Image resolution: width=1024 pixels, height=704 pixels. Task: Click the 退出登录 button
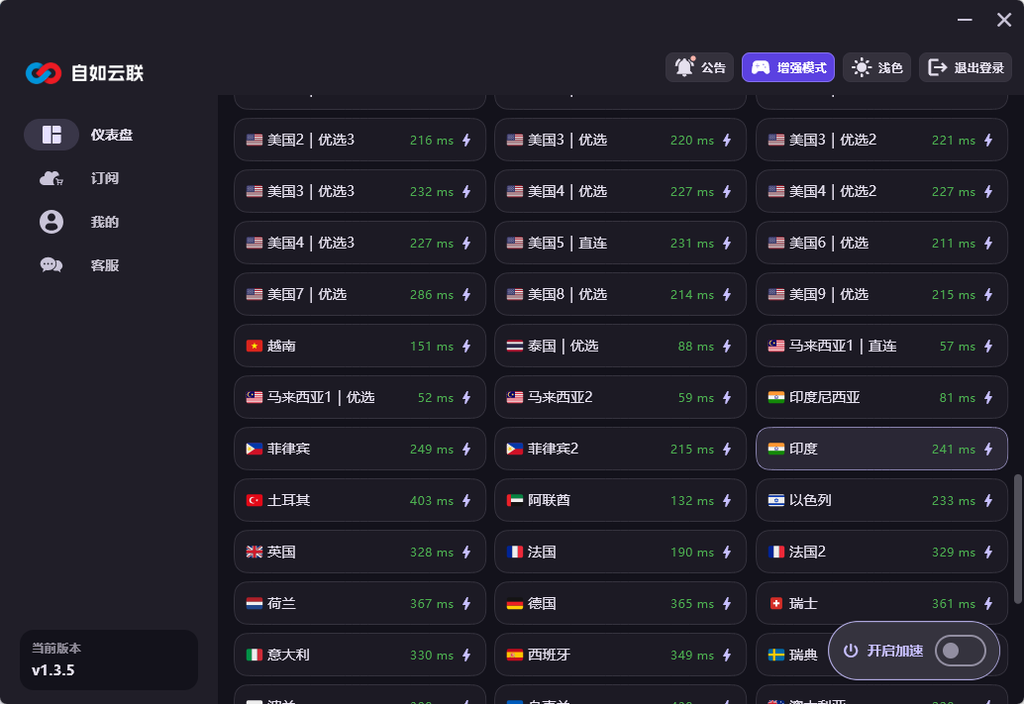[x=965, y=67]
